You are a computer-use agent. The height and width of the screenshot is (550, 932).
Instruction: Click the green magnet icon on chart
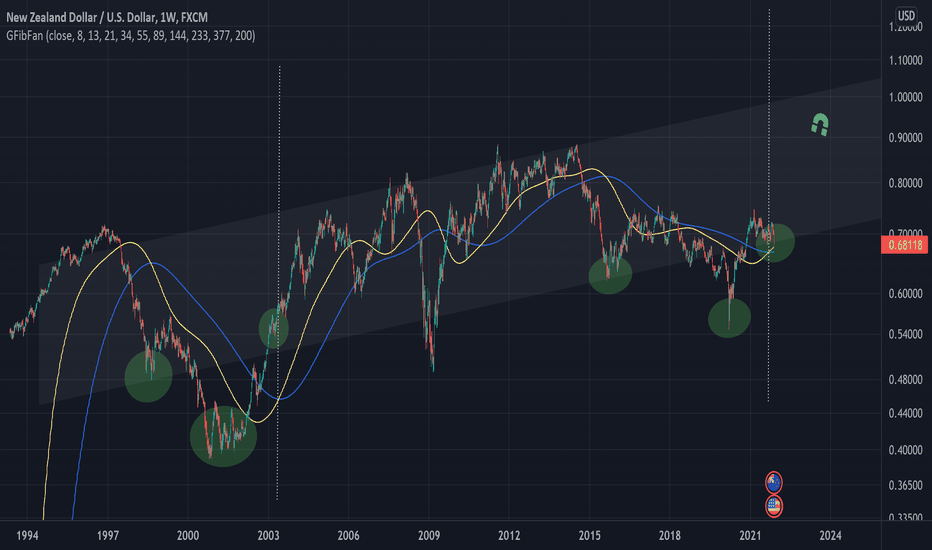pos(820,125)
